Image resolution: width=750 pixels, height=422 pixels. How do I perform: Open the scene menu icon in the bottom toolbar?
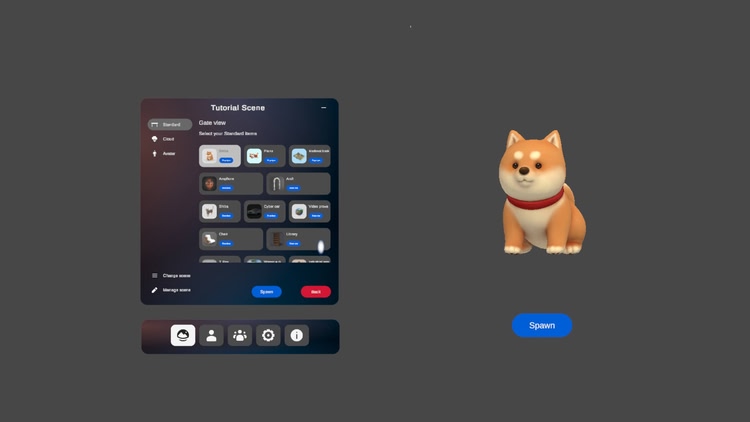point(183,336)
